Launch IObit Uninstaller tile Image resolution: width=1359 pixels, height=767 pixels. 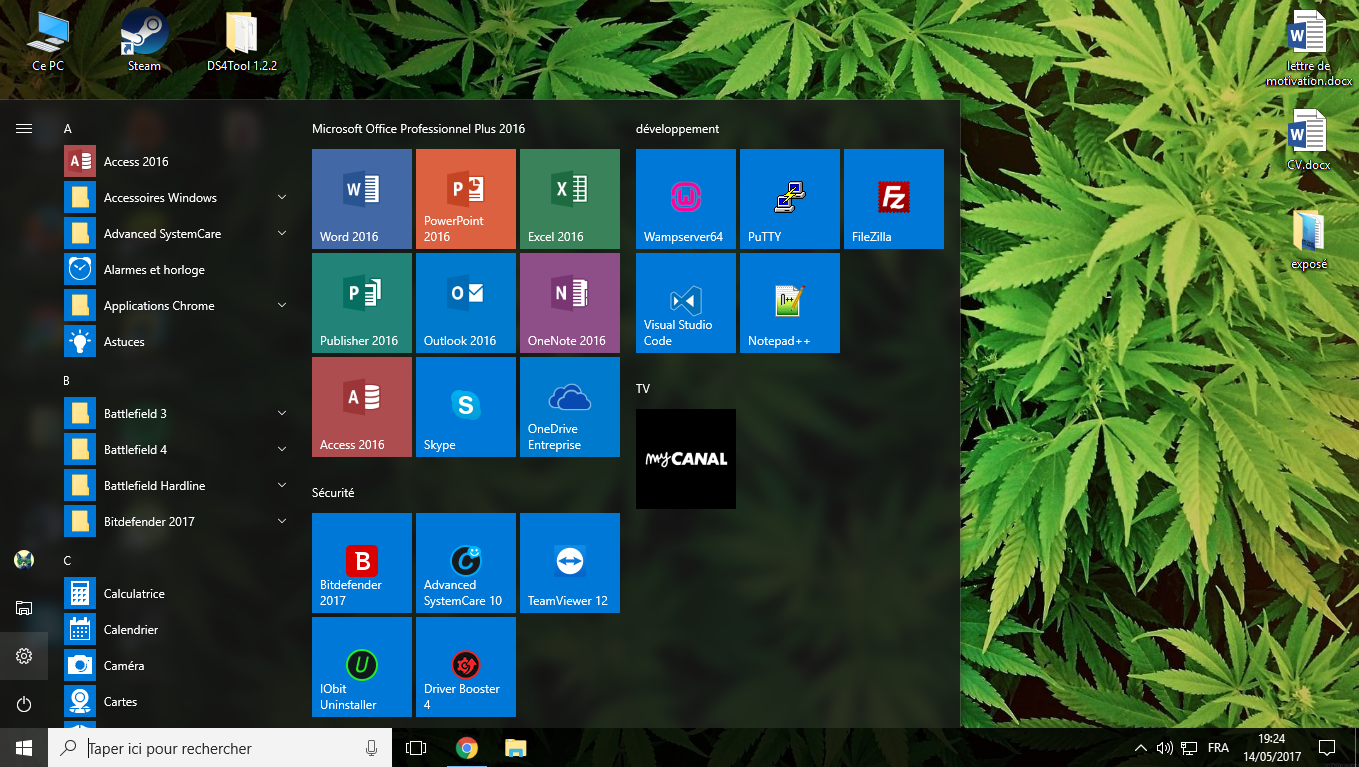[x=362, y=667]
